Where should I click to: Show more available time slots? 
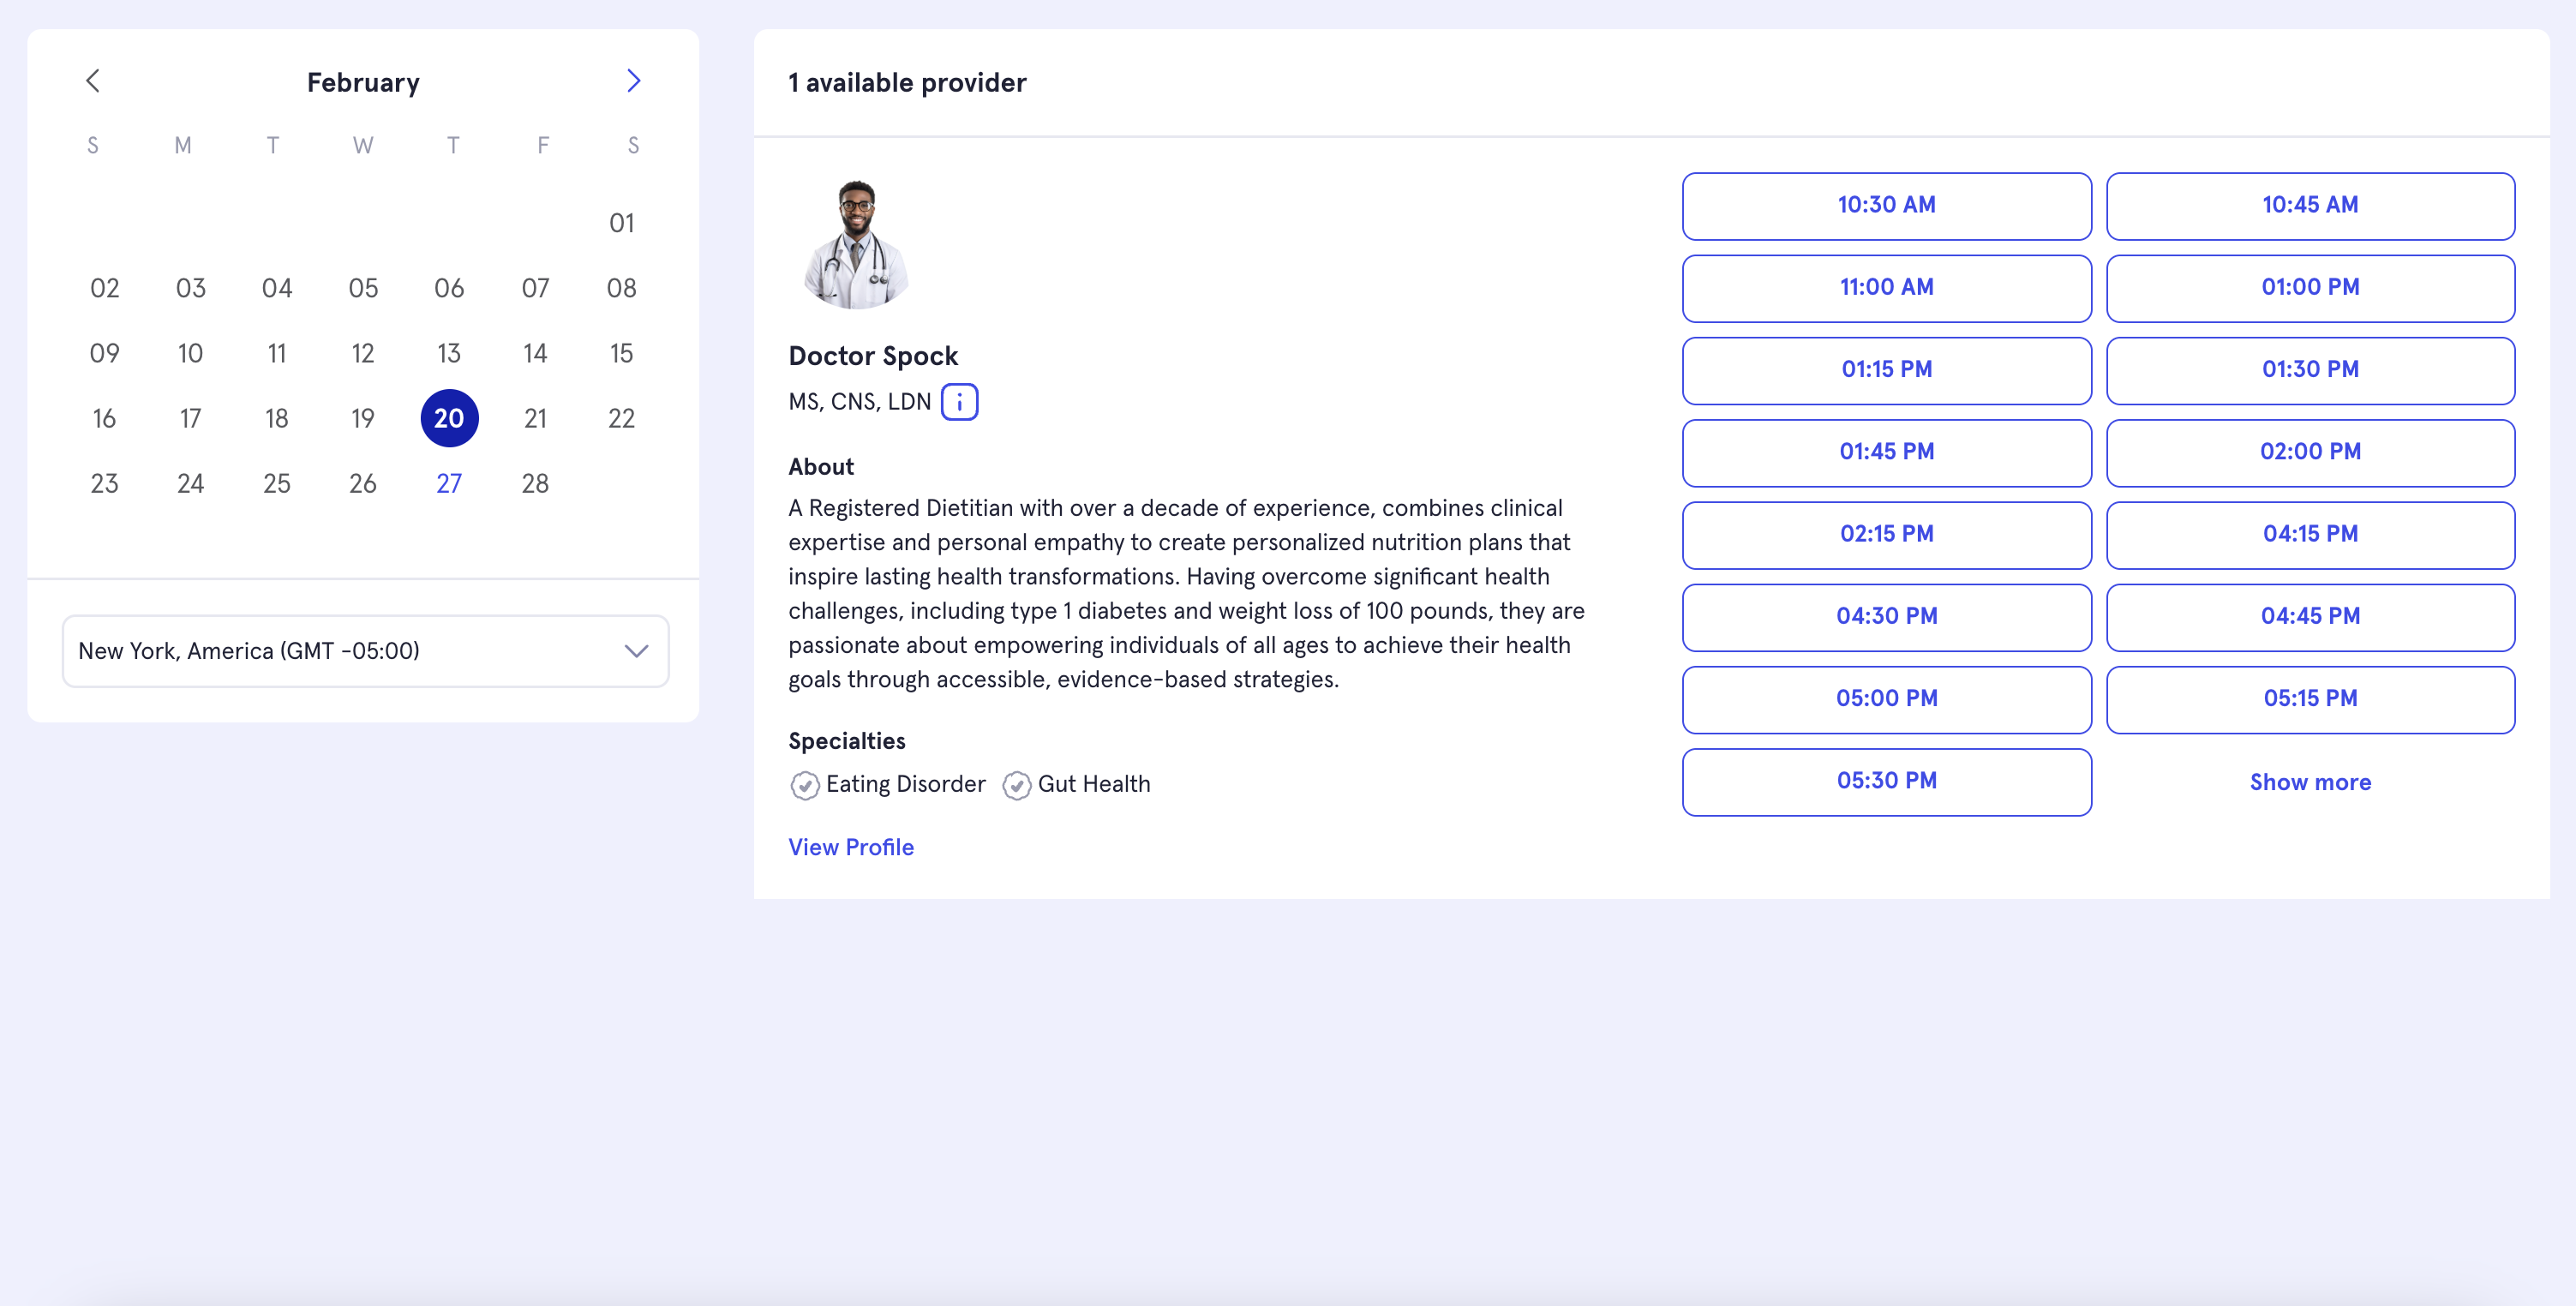(2310, 782)
